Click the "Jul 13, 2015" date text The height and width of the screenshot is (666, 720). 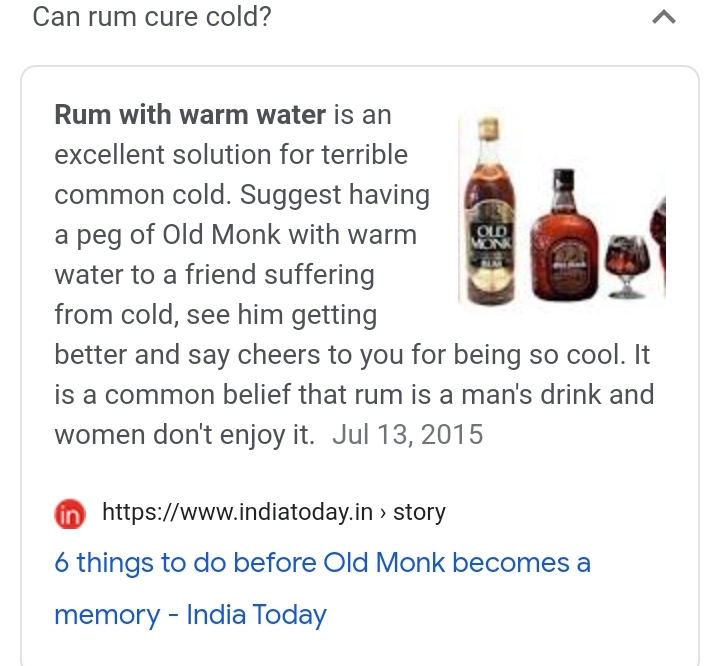point(408,435)
